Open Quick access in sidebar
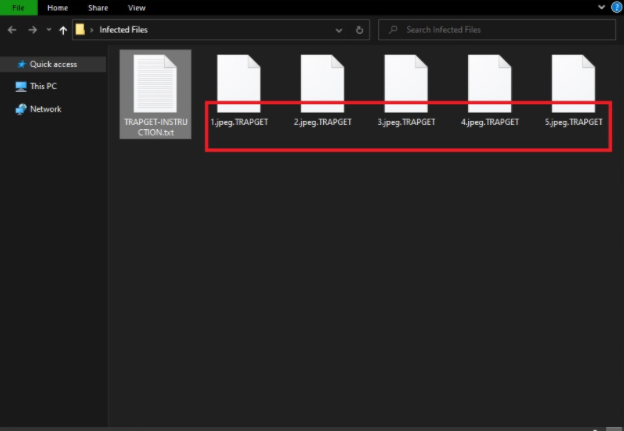This screenshot has width=624, height=431. click(53, 64)
